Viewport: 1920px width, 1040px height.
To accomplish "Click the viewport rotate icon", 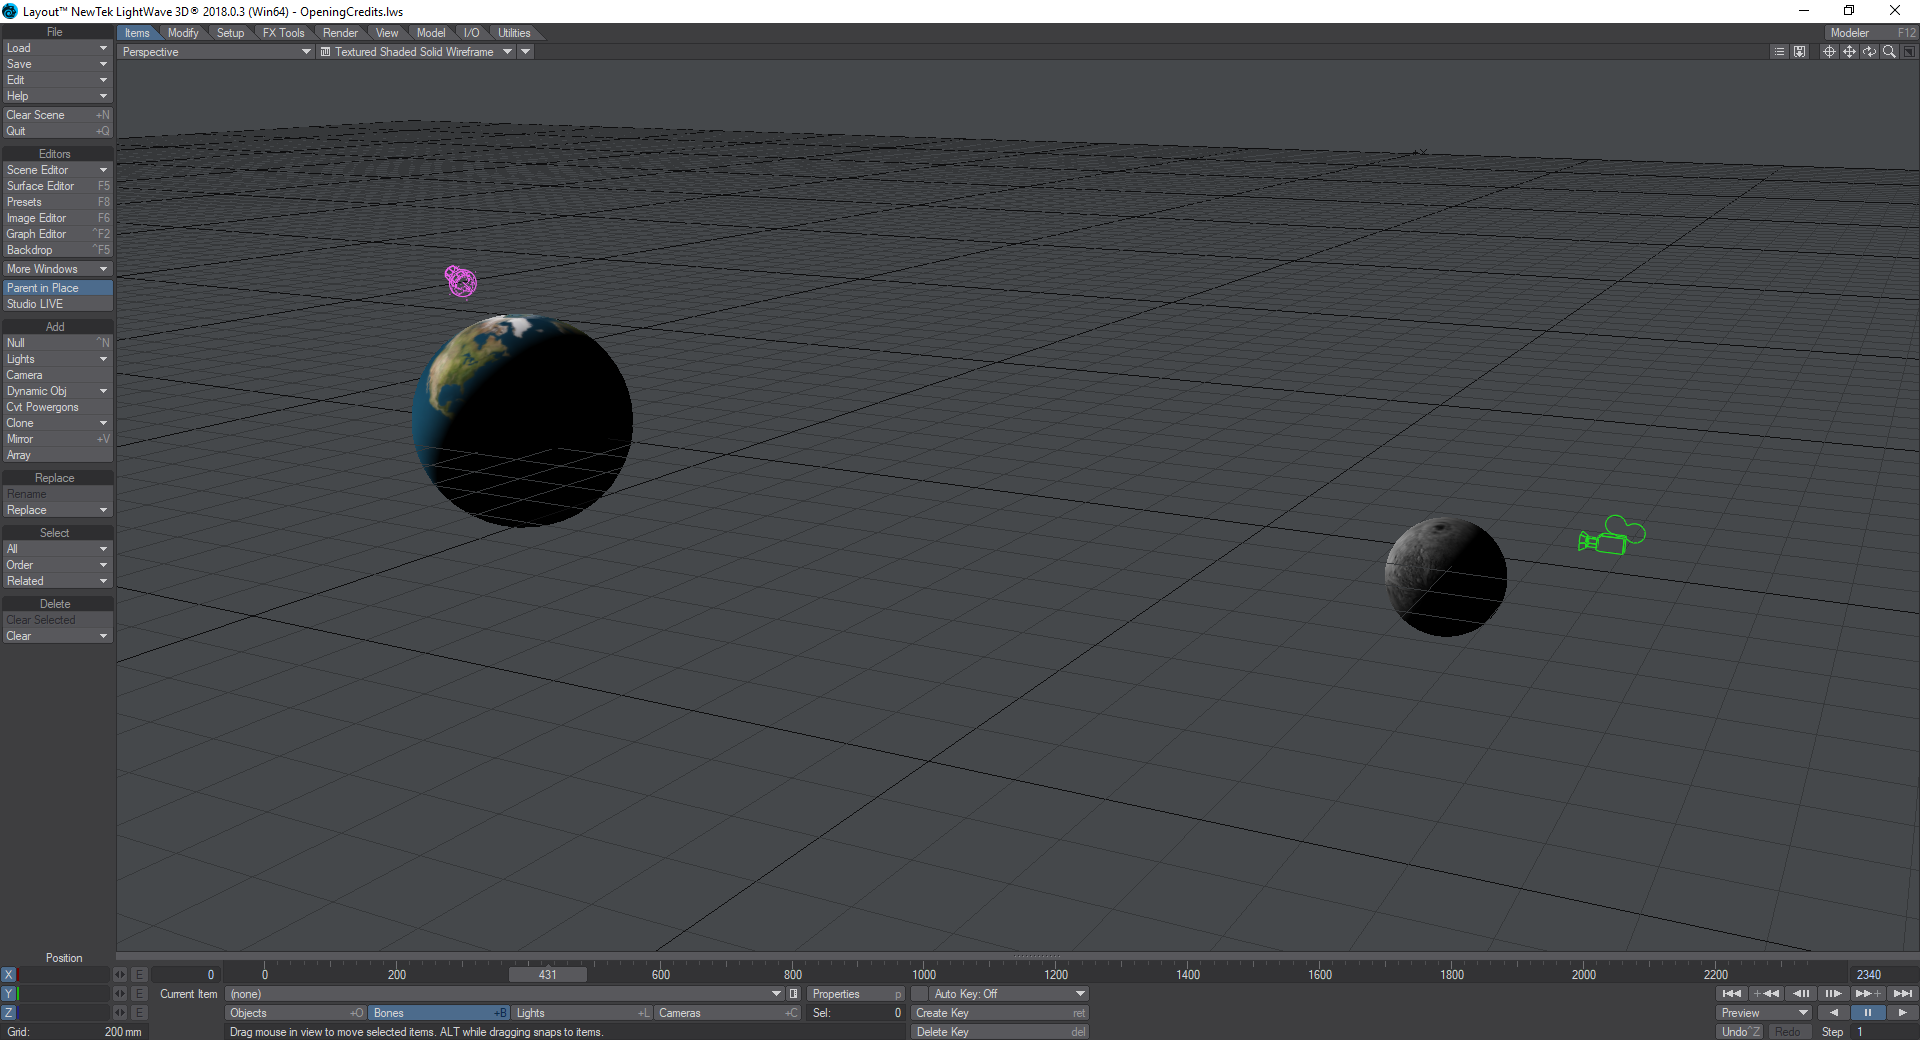I will 1869,52.
